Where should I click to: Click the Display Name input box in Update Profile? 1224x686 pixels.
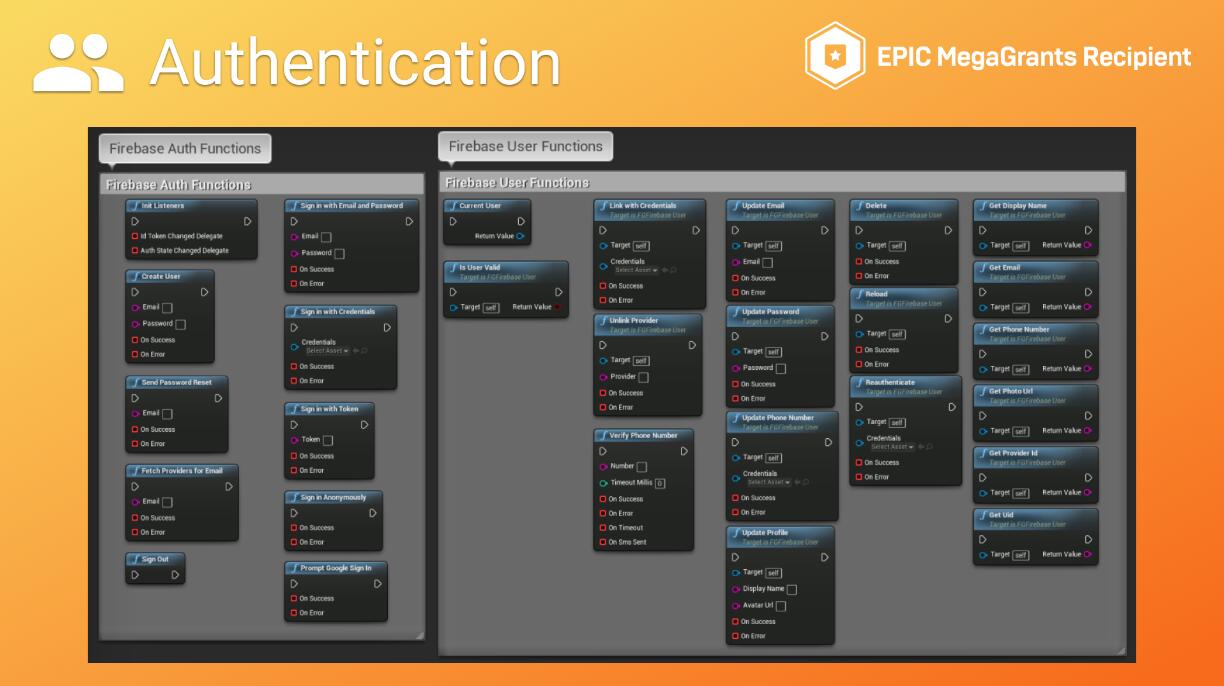pos(792,589)
